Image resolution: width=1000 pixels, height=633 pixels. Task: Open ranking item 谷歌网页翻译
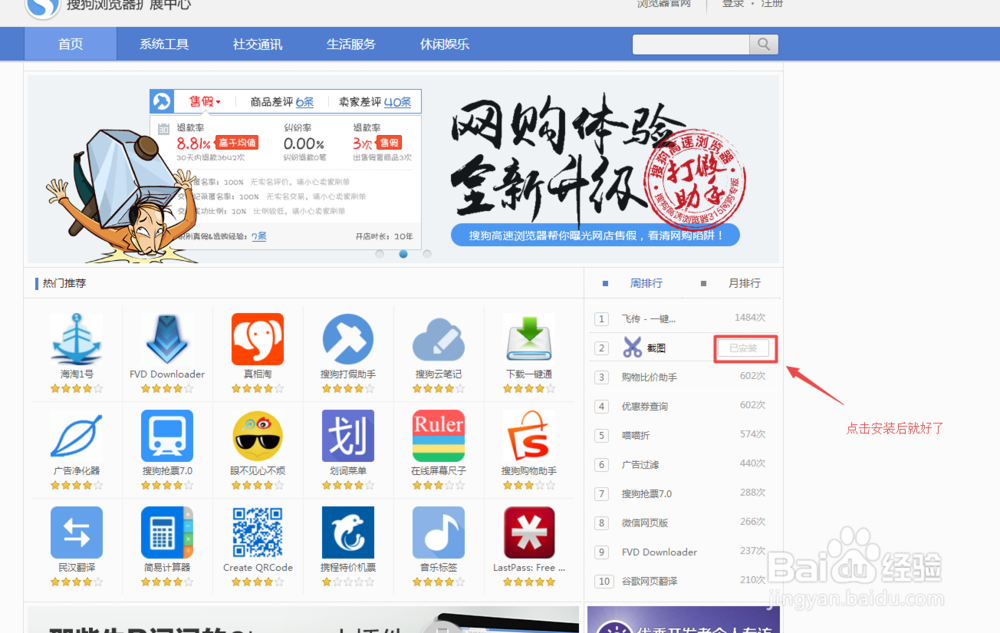[x=649, y=581]
